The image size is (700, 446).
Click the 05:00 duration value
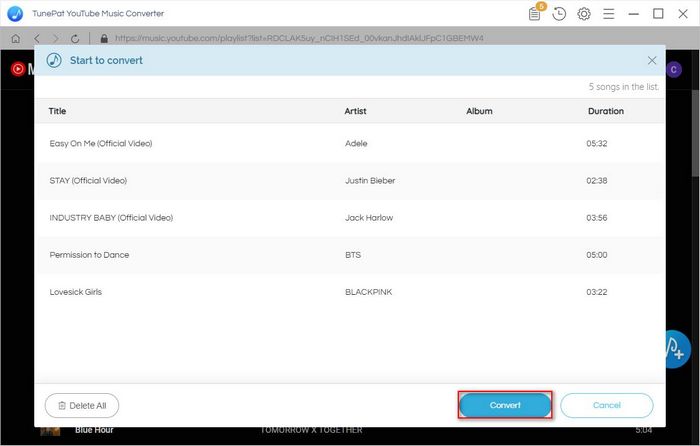(x=596, y=254)
